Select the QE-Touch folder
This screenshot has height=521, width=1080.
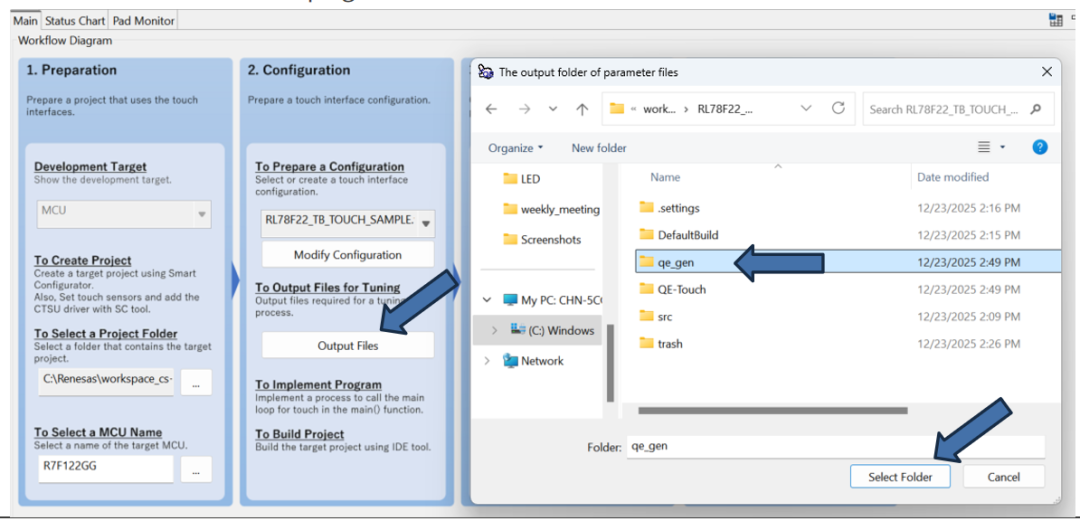click(681, 289)
